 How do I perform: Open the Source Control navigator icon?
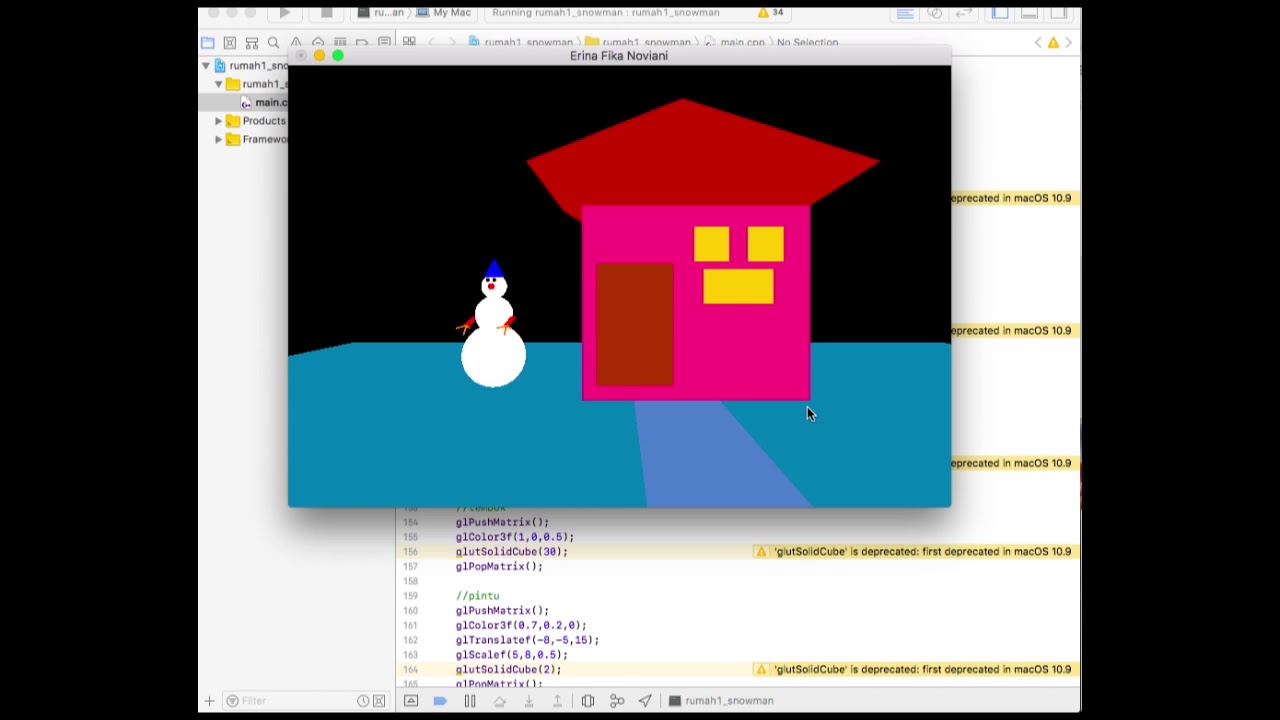[x=229, y=42]
